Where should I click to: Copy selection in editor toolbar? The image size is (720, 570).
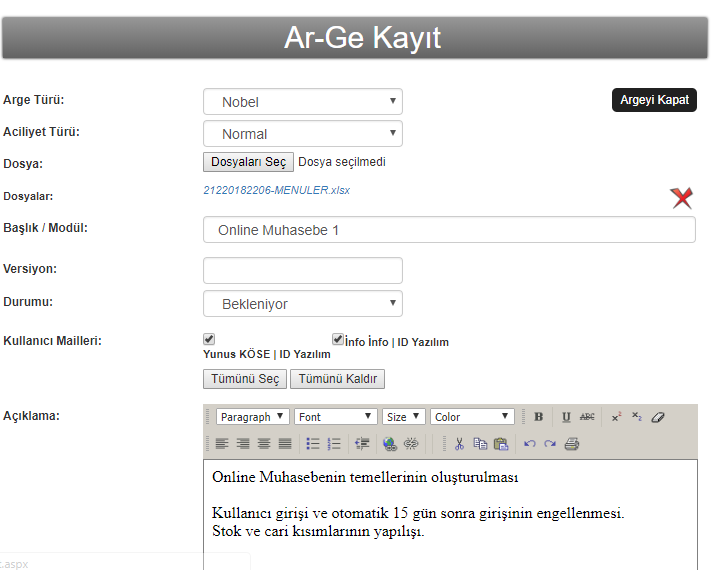pyautogui.click(x=480, y=444)
